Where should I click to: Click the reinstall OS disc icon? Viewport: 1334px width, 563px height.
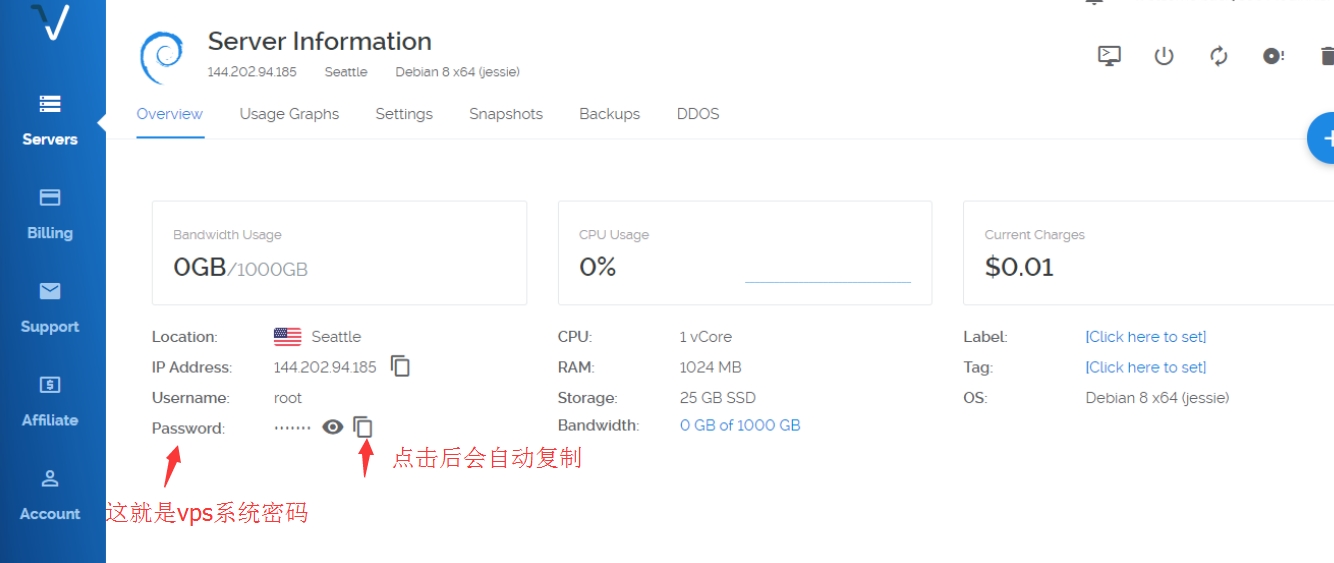(1273, 56)
